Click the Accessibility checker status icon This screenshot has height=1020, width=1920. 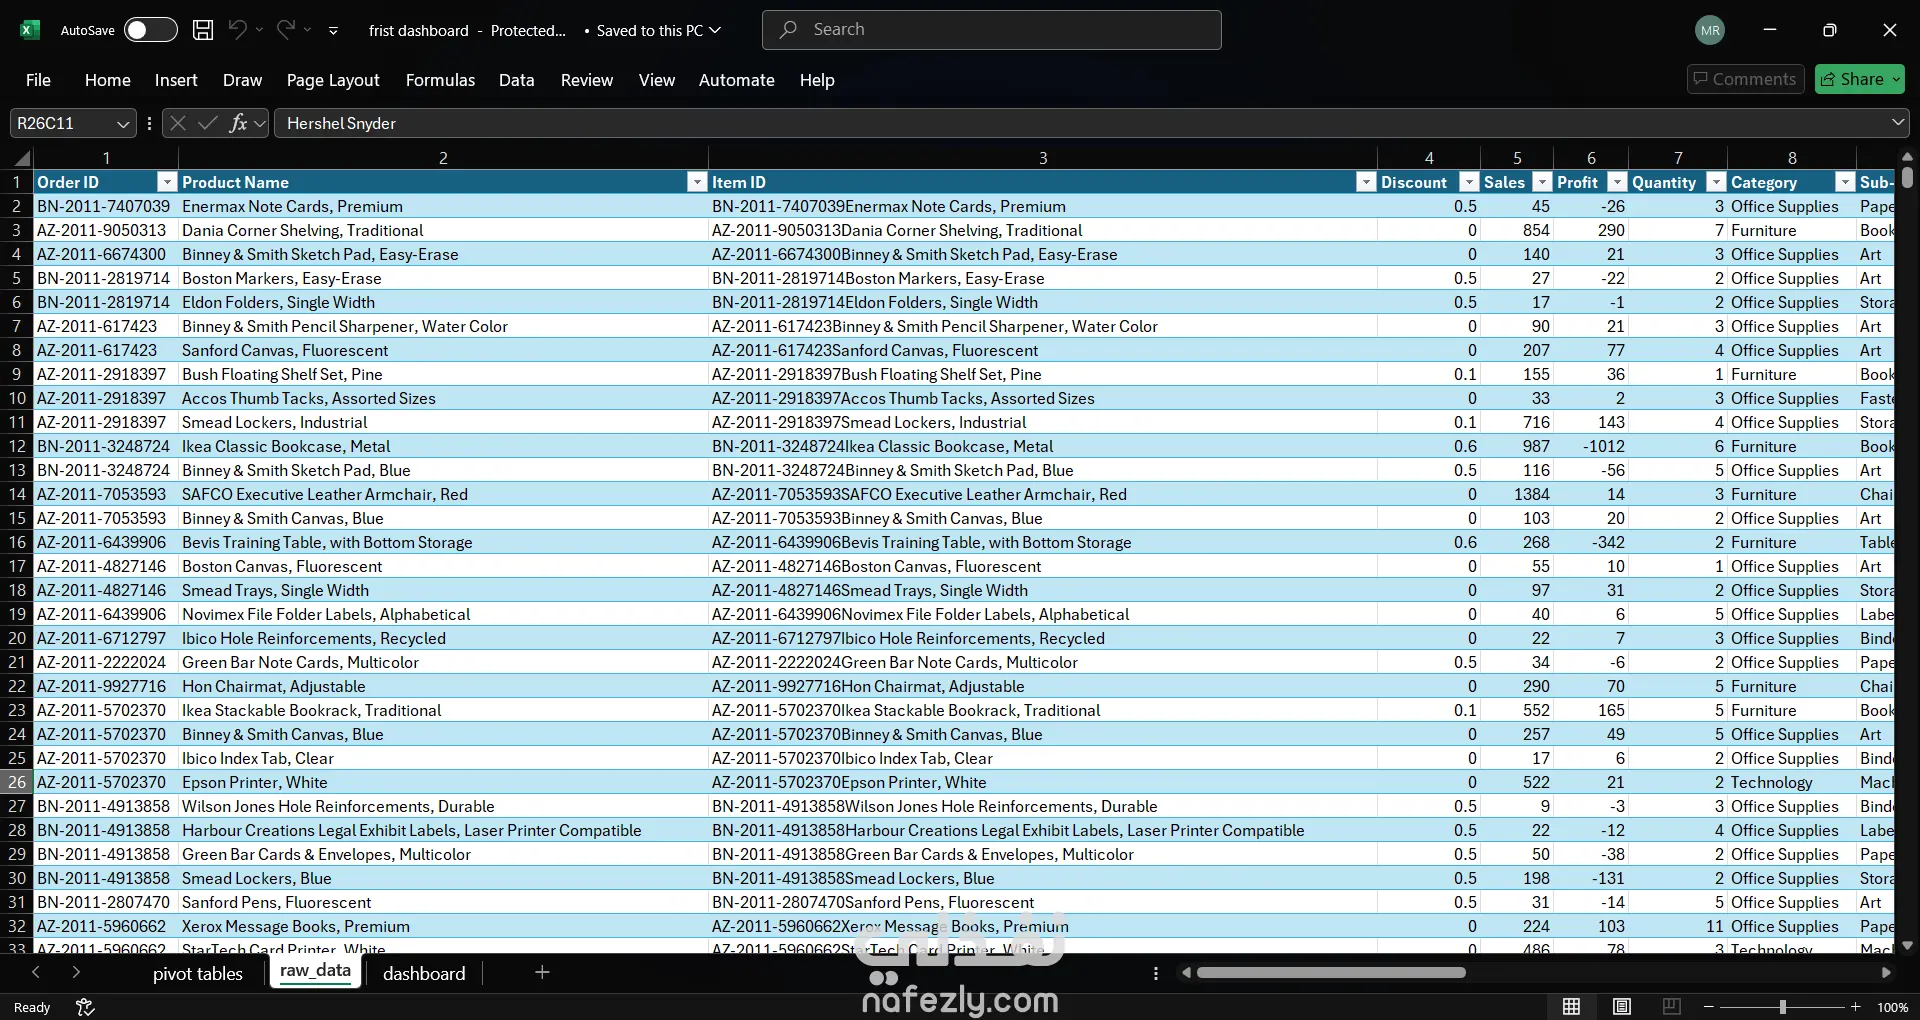coord(85,1007)
